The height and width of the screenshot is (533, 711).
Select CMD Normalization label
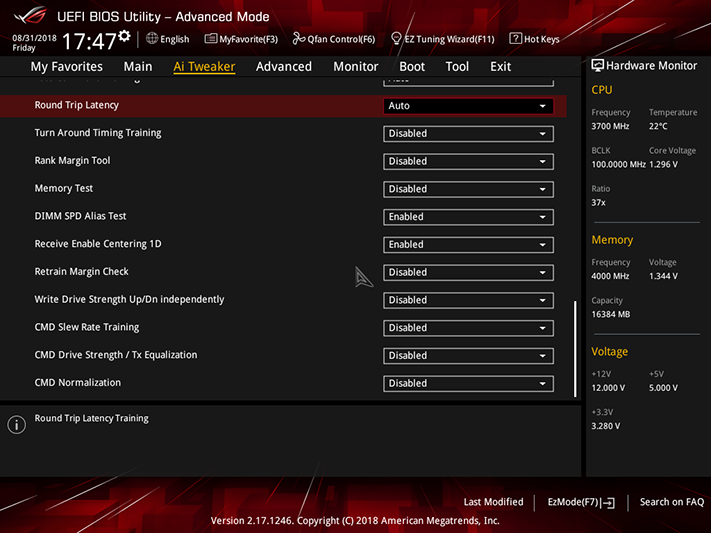[x=78, y=382]
